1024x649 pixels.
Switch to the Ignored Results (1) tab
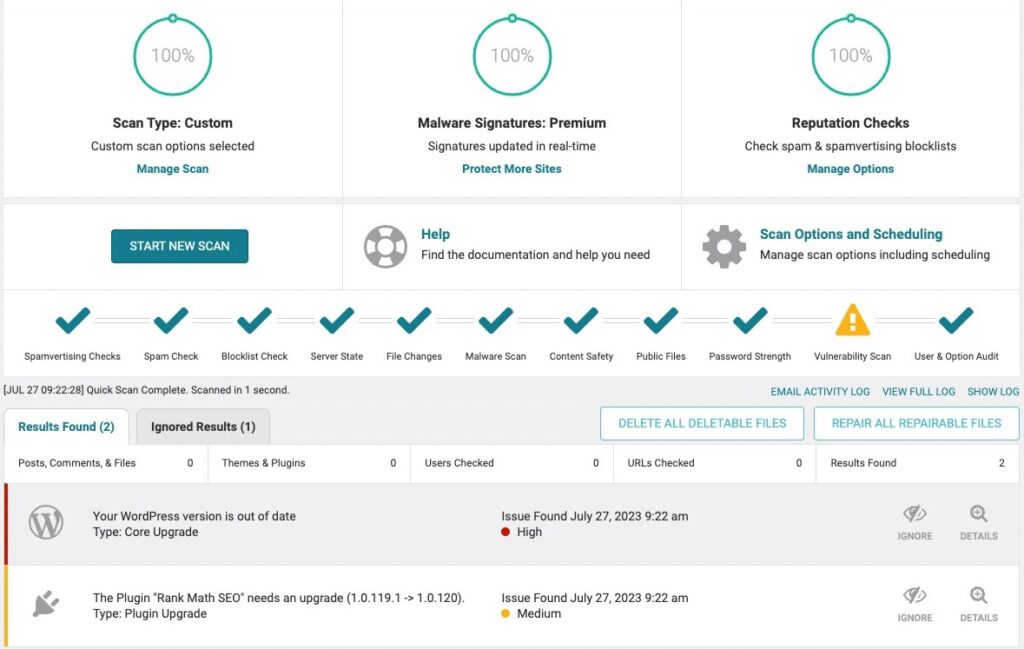(203, 427)
